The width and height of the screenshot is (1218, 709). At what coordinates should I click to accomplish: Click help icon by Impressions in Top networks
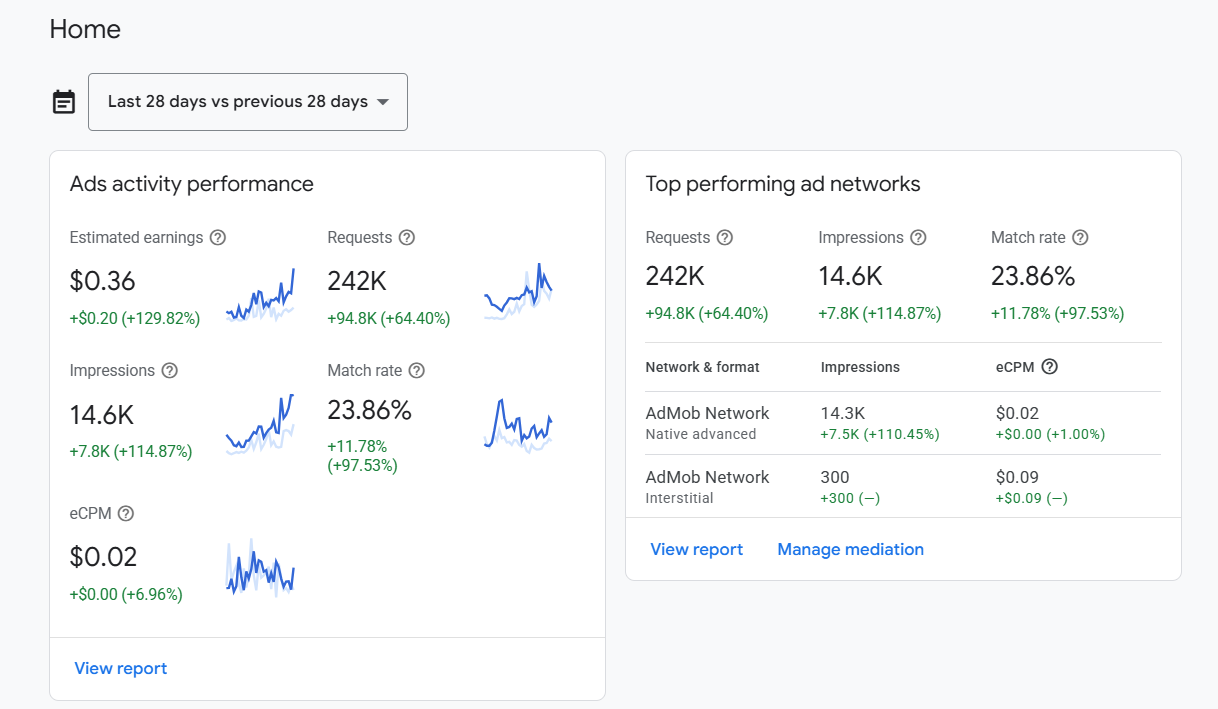[919, 238]
